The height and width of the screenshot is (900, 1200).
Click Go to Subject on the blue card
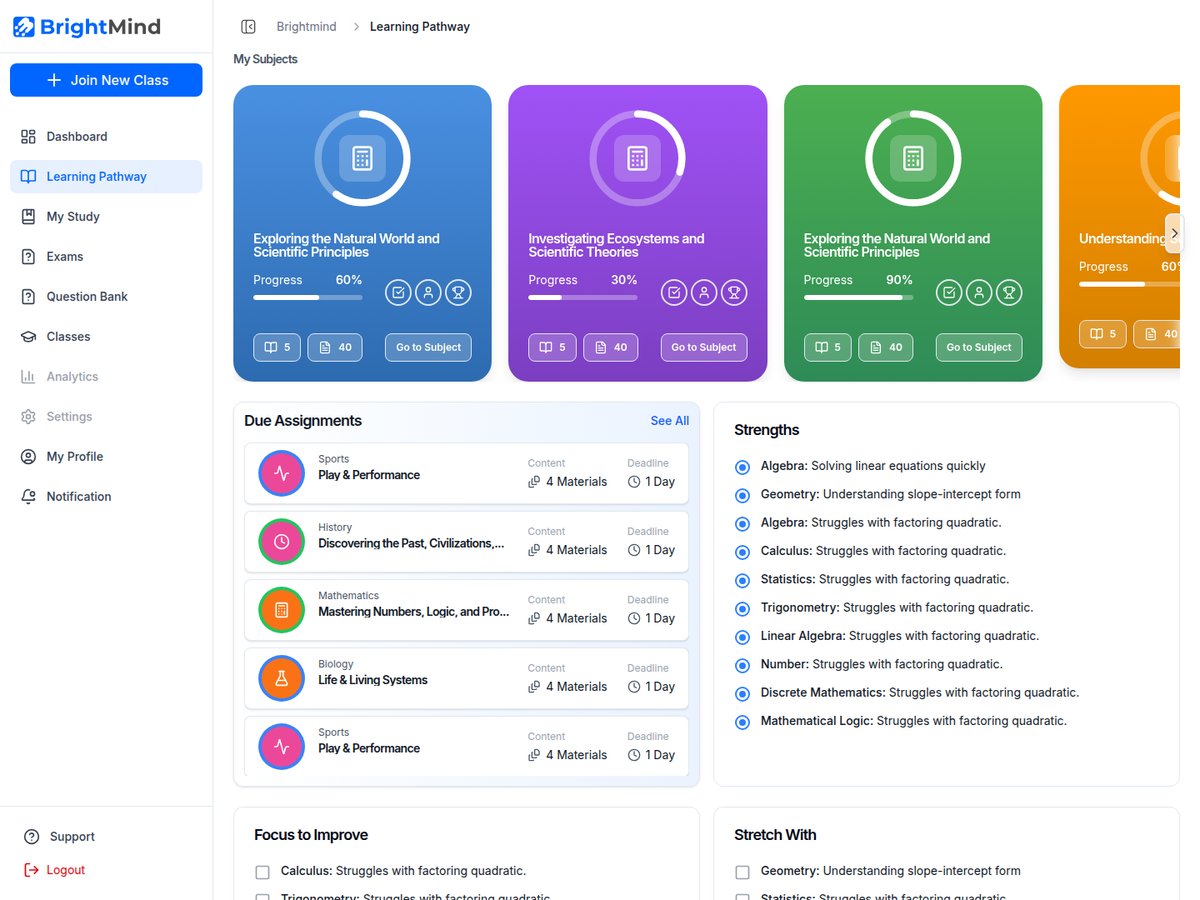coord(428,347)
